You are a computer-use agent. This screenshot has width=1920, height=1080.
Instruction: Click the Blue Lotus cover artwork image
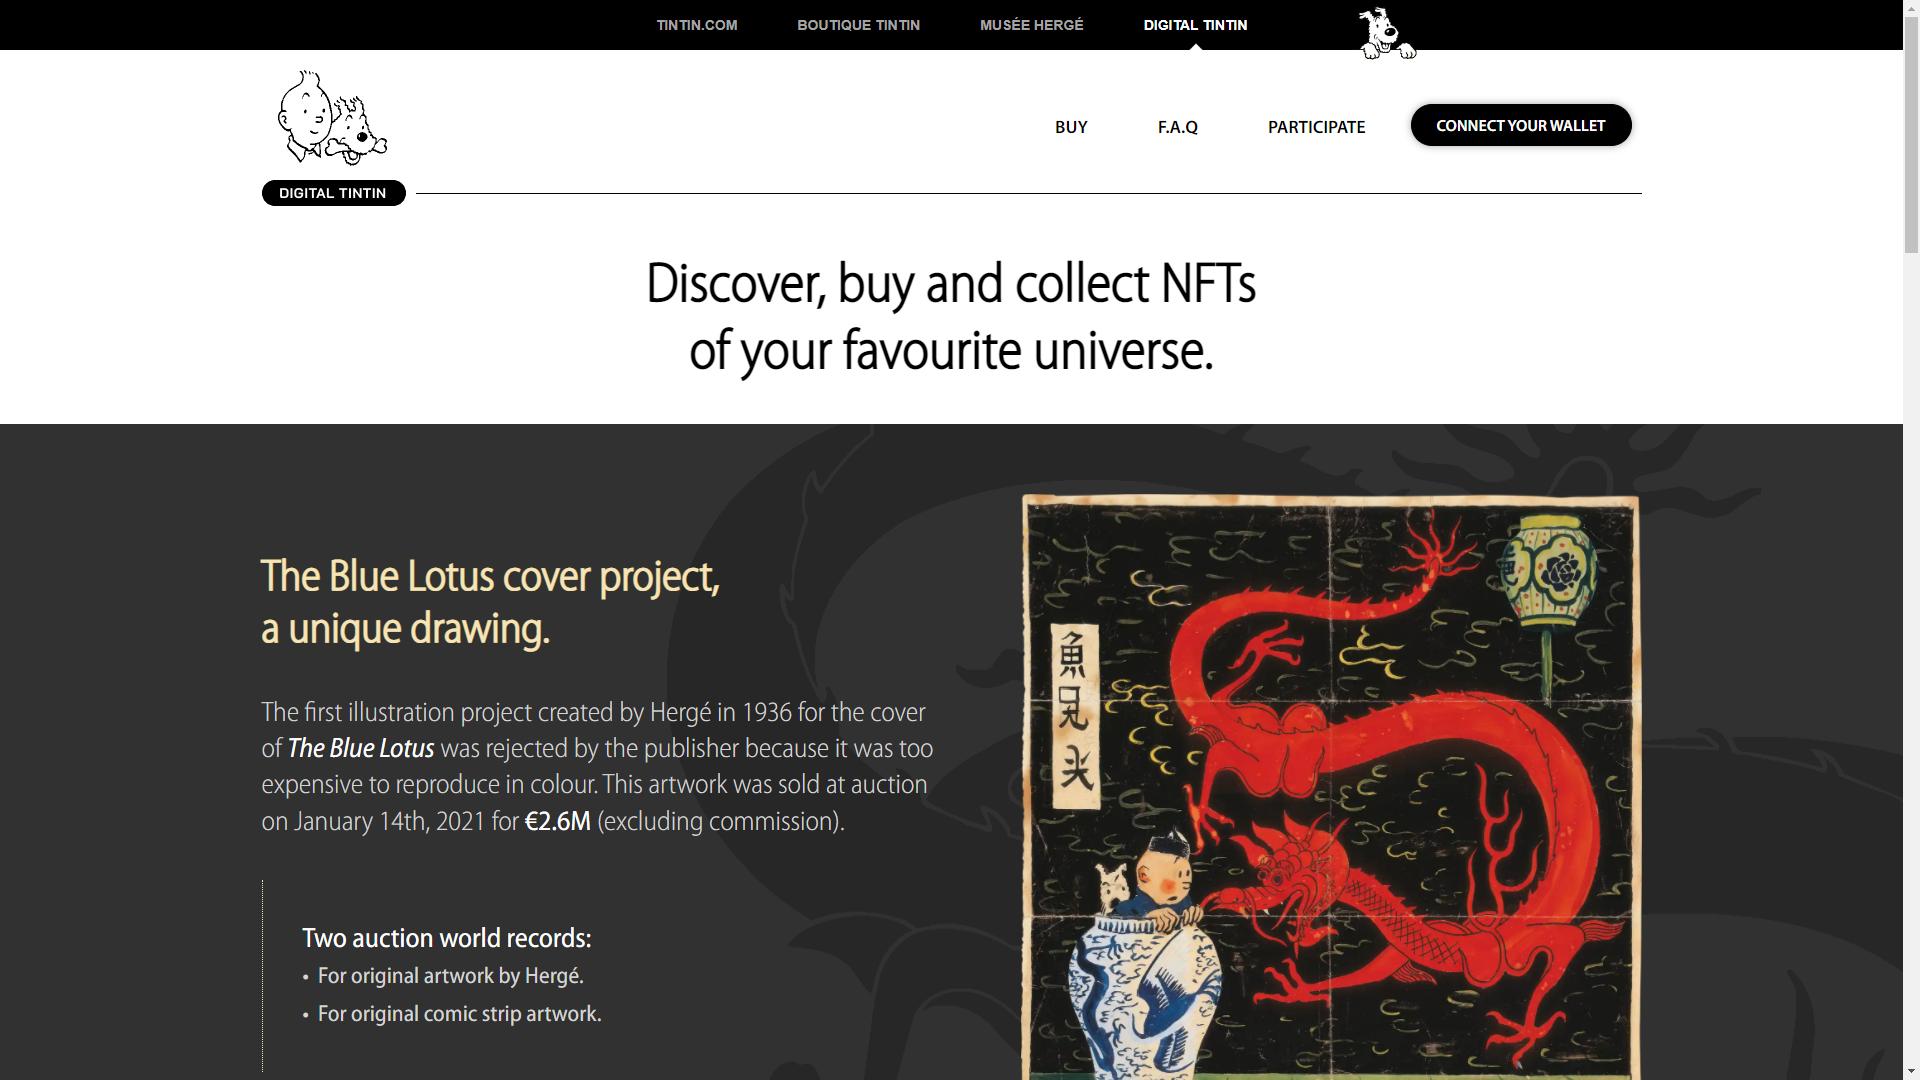click(1331, 787)
